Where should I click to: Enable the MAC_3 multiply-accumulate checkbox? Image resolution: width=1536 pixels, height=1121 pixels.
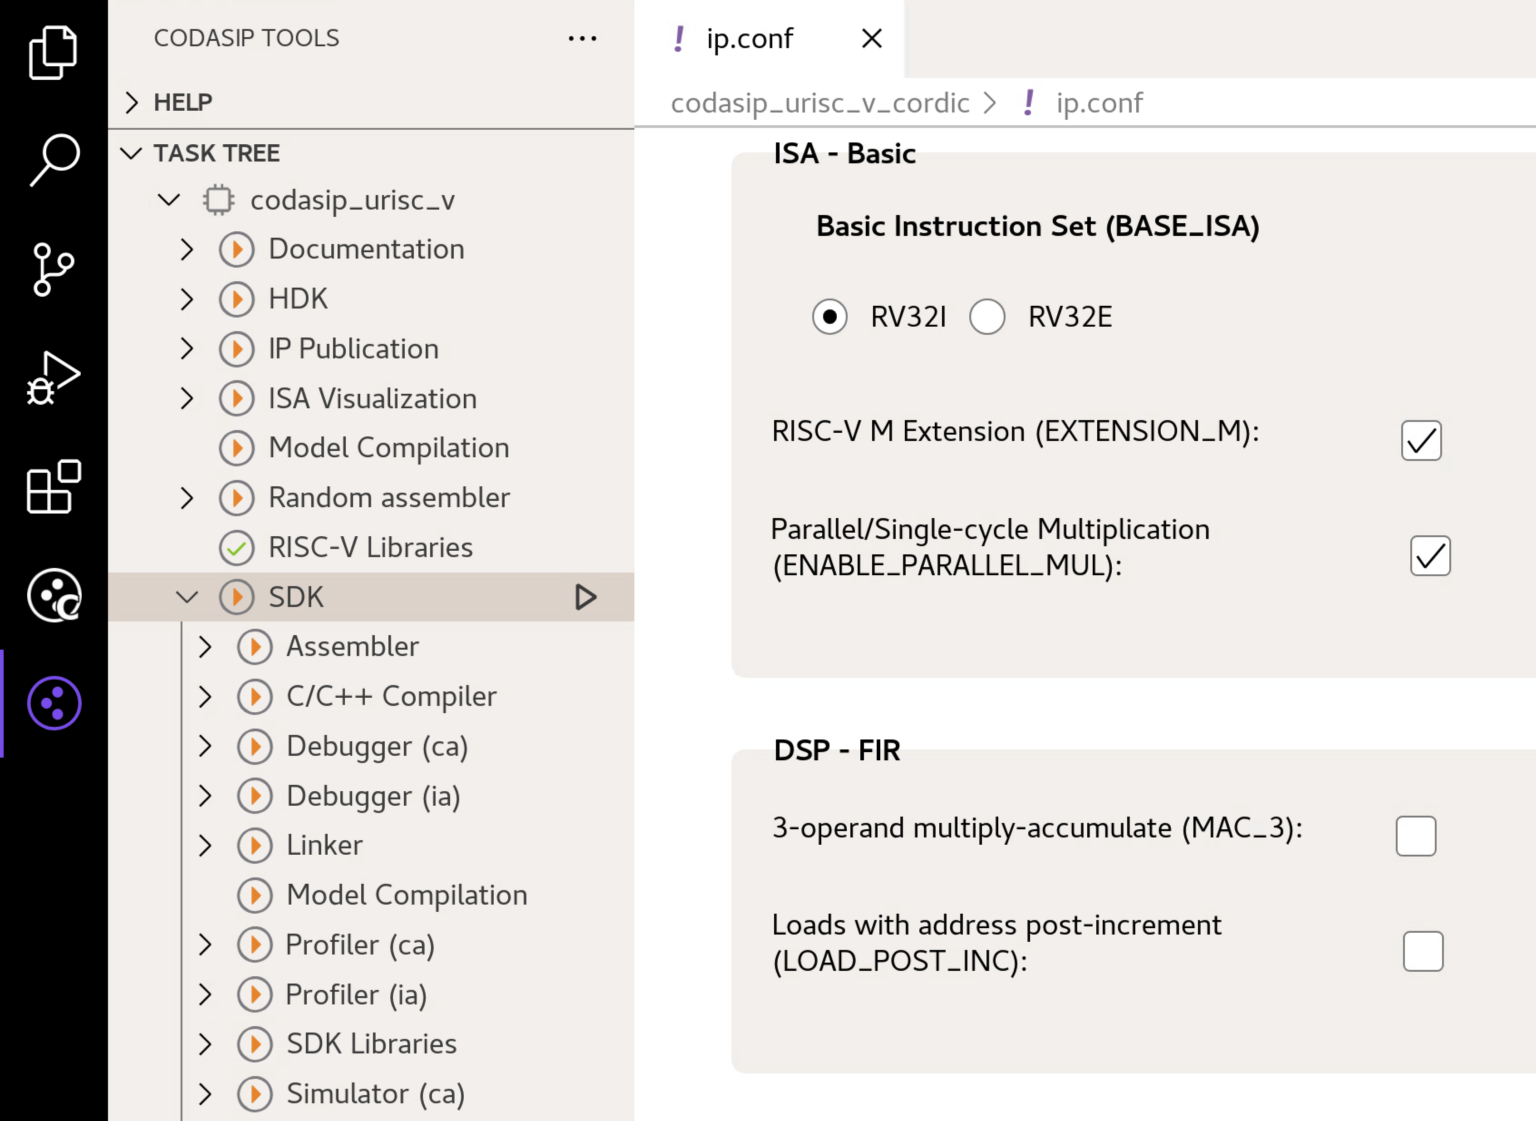point(1415,836)
